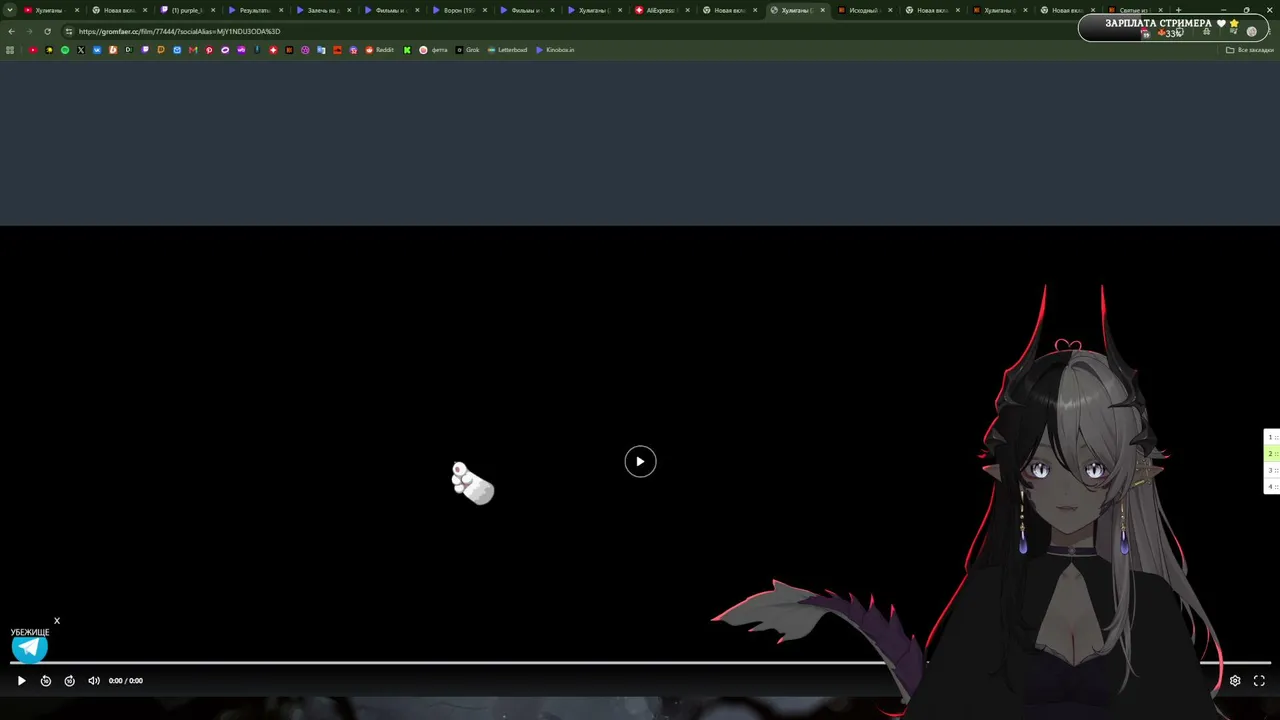Open the tab search dropdown chevron

tap(10, 10)
